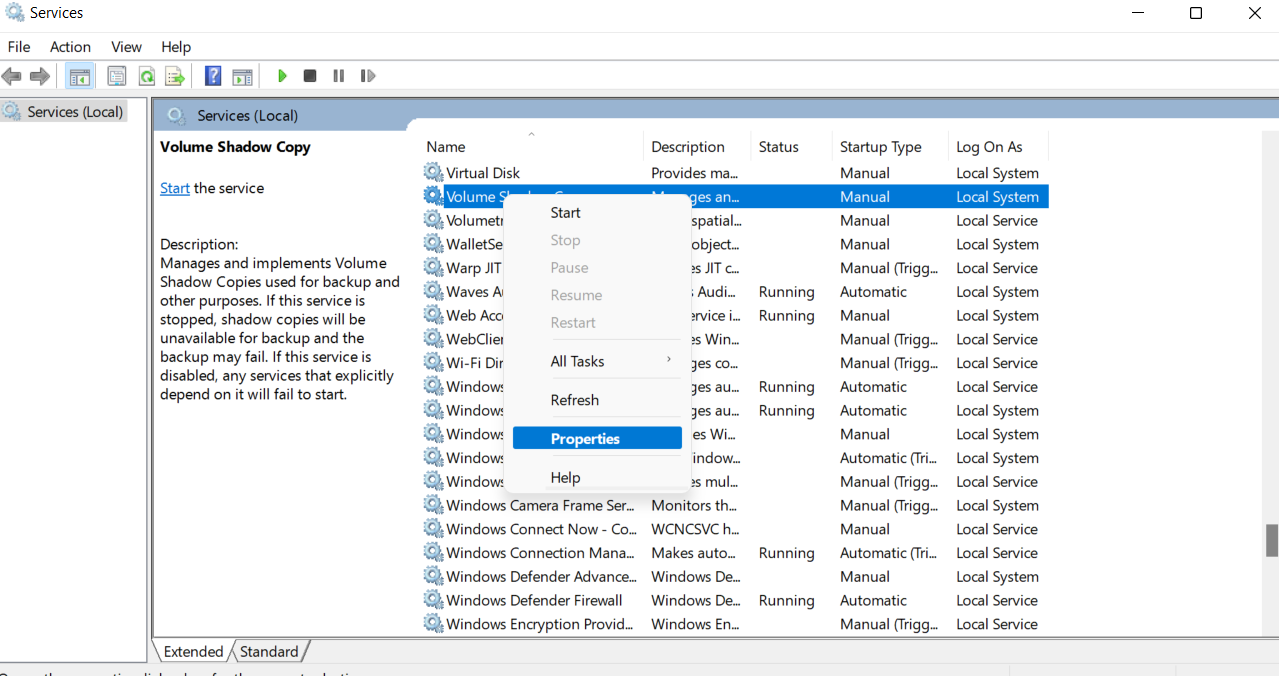The width and height of the screenshot is (1279, 676).
Task: Sort services by Name column header
Action: click(446, 147)
